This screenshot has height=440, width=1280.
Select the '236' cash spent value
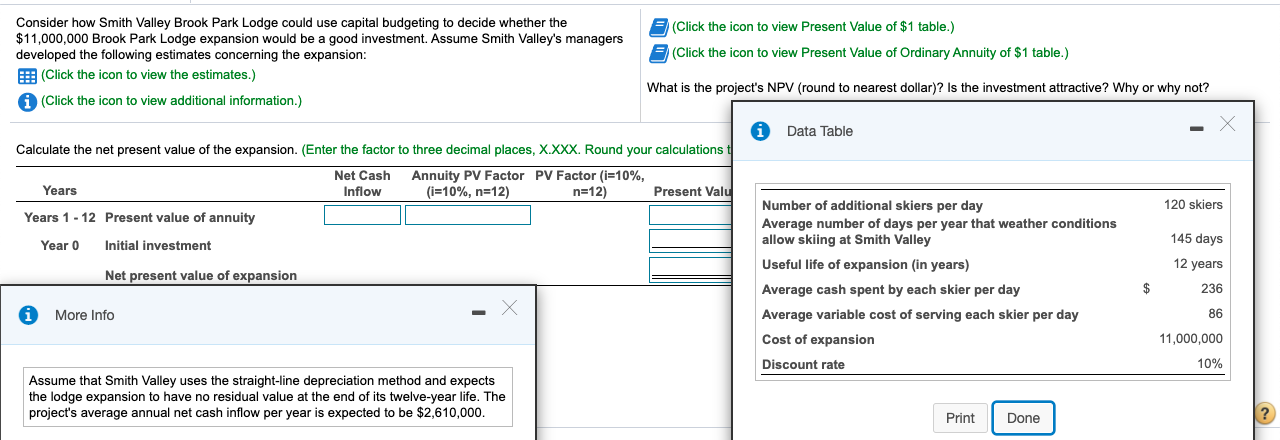[1212, 289]
